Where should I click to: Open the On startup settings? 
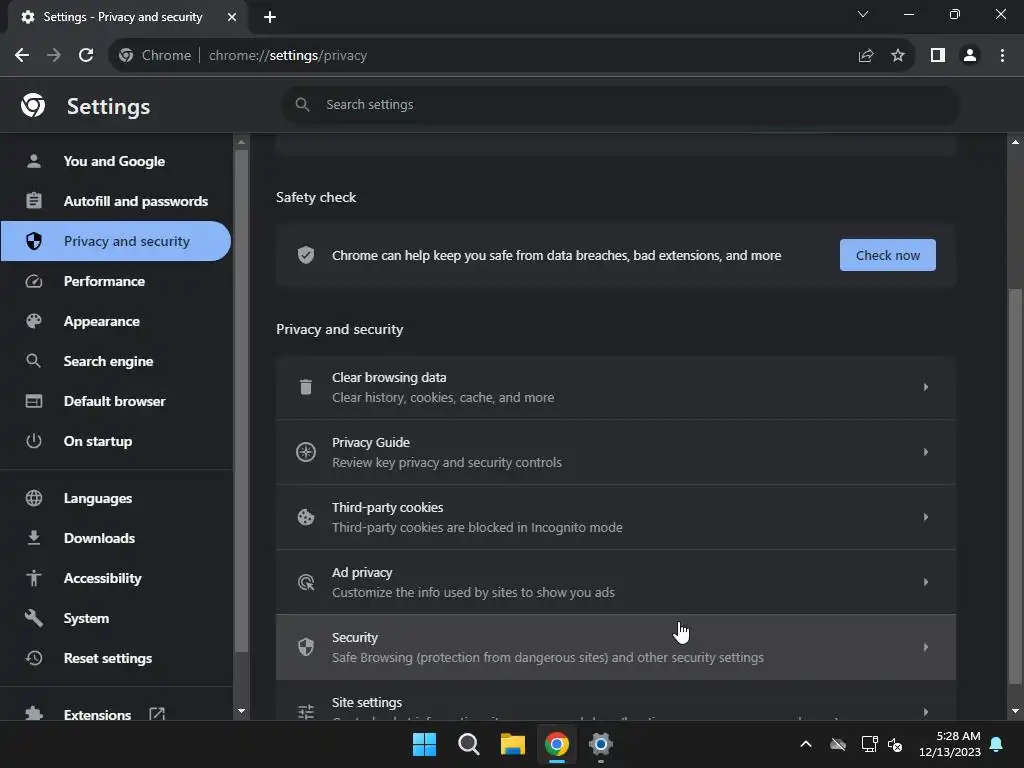116,441
